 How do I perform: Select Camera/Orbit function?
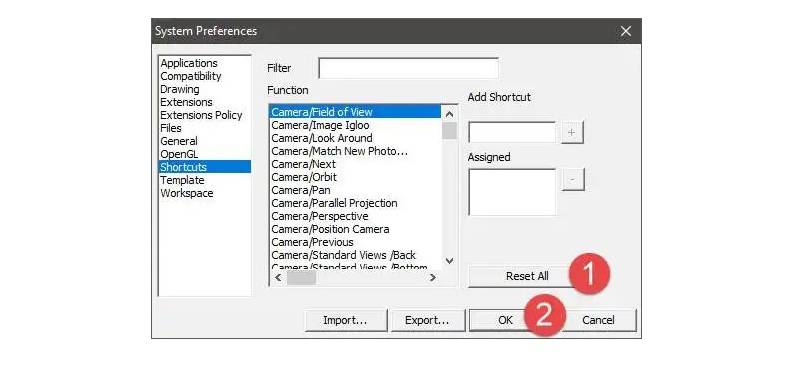click(x=355, y=177)
